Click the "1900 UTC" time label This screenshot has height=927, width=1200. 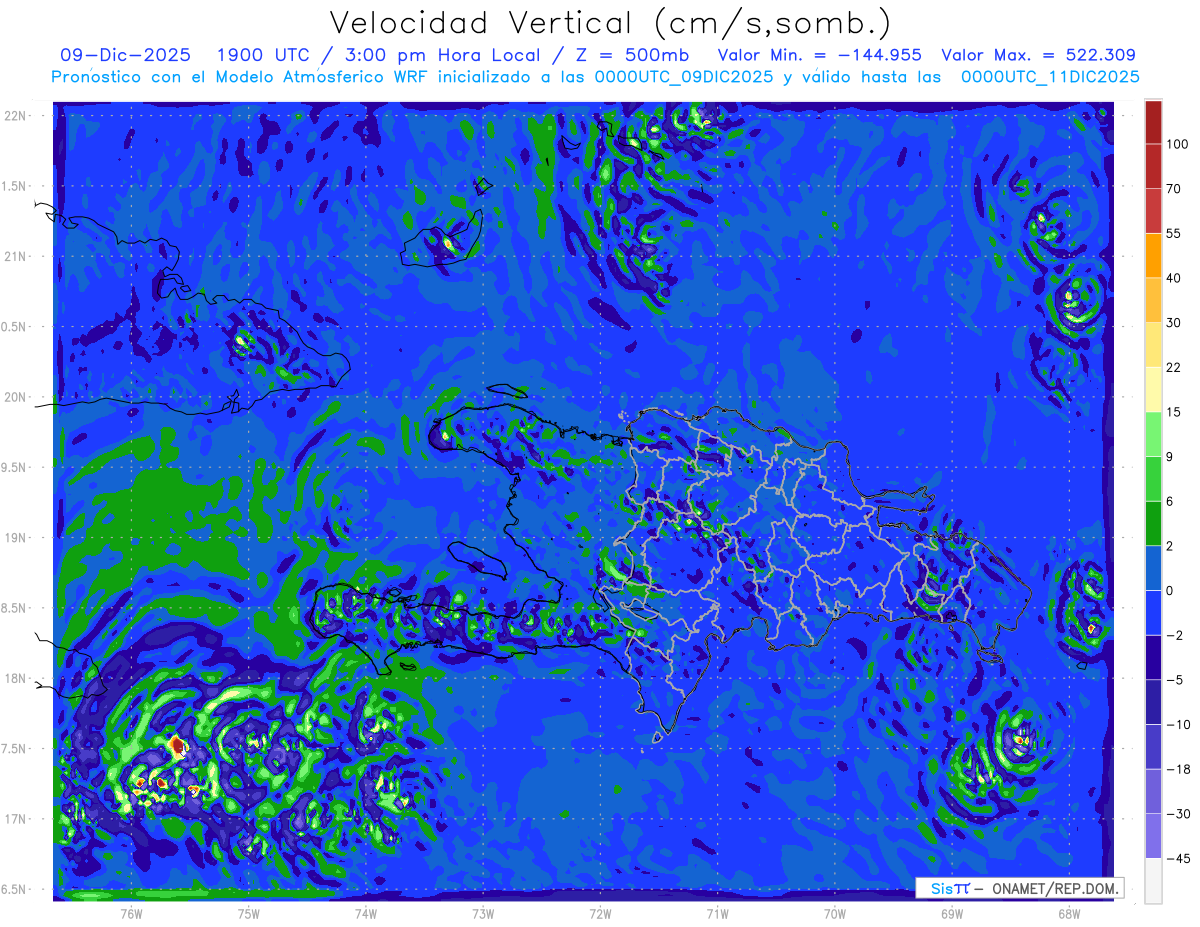click(265, 55)
